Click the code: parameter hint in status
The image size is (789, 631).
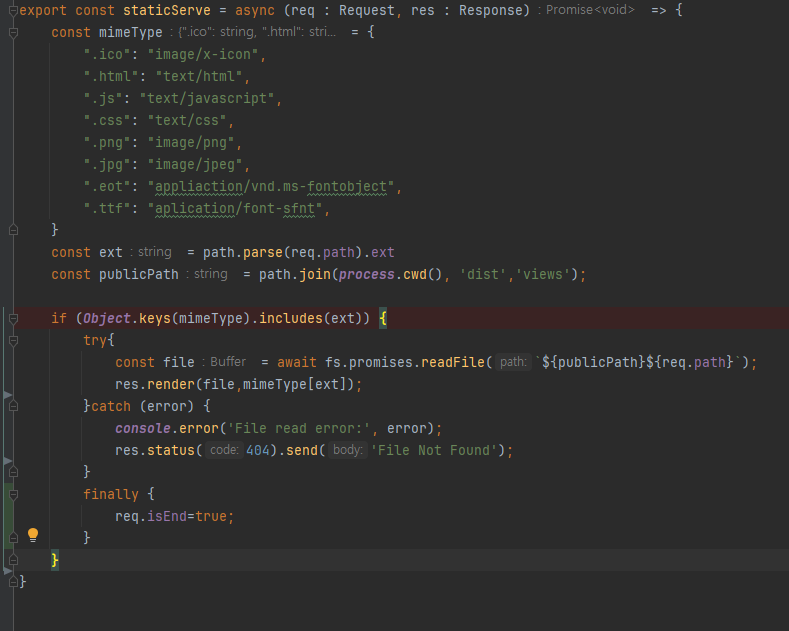click(224, 450)
